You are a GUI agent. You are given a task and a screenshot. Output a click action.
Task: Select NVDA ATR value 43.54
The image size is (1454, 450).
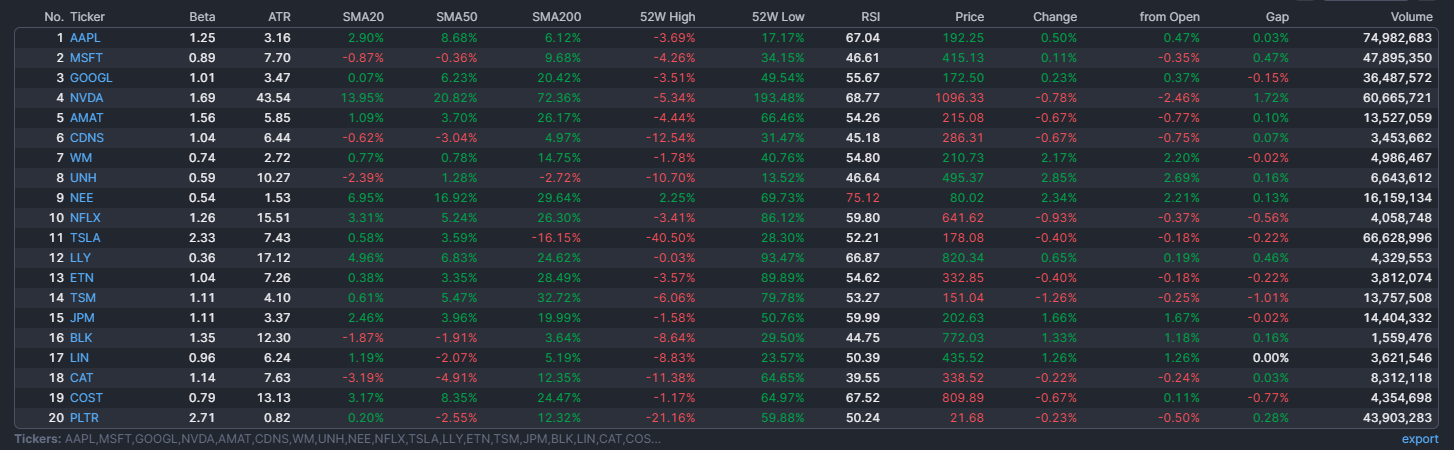(x=274, y=97)
